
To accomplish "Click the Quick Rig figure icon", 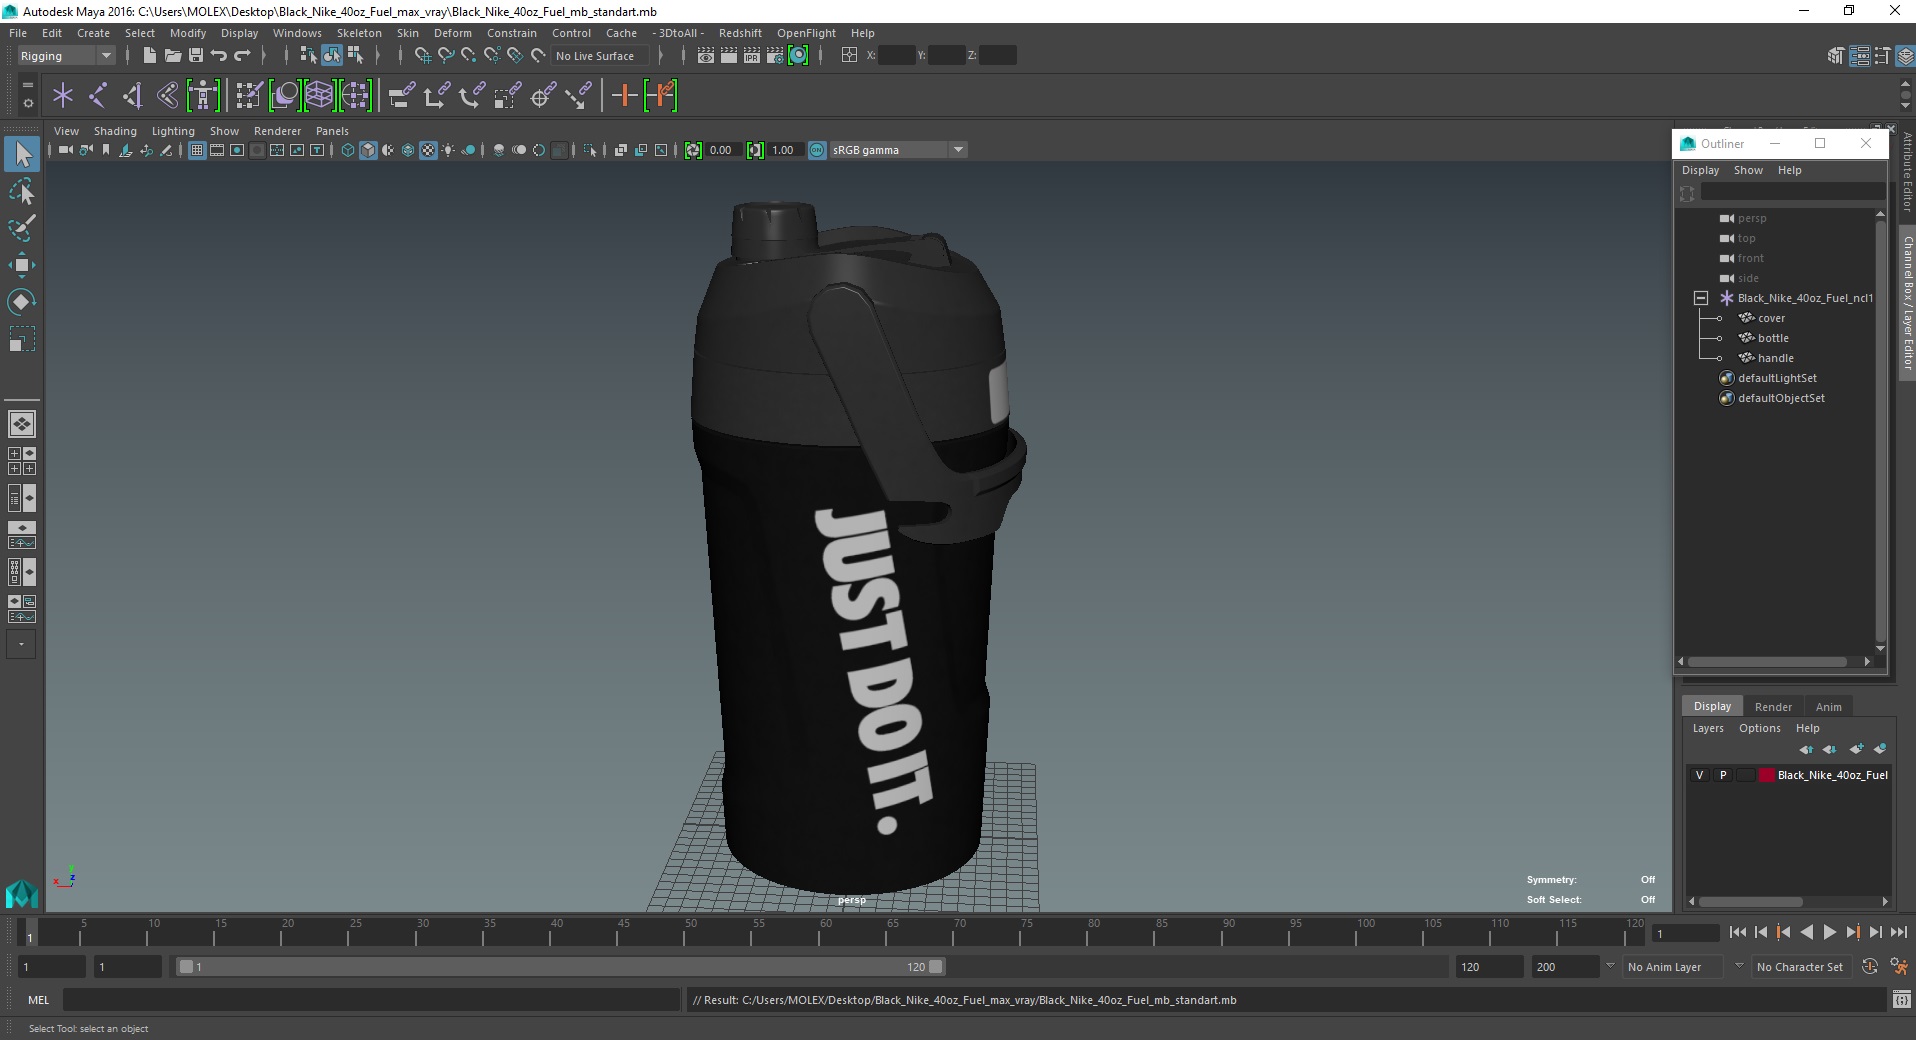I will 203,96.
